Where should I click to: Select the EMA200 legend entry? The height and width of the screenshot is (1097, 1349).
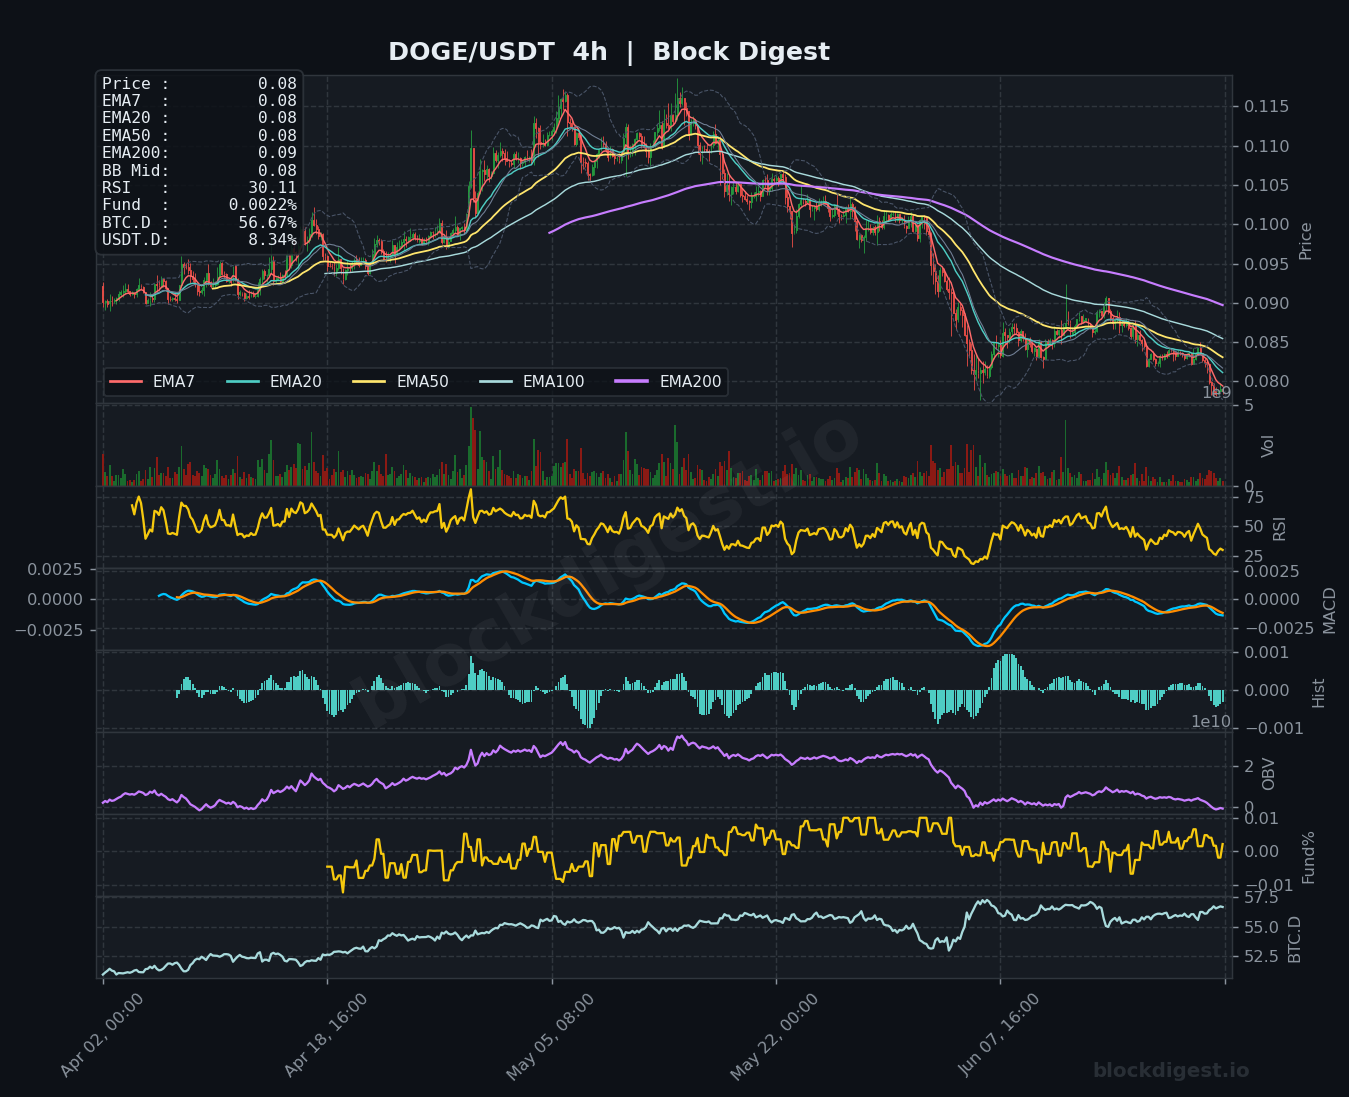(669, 382)
